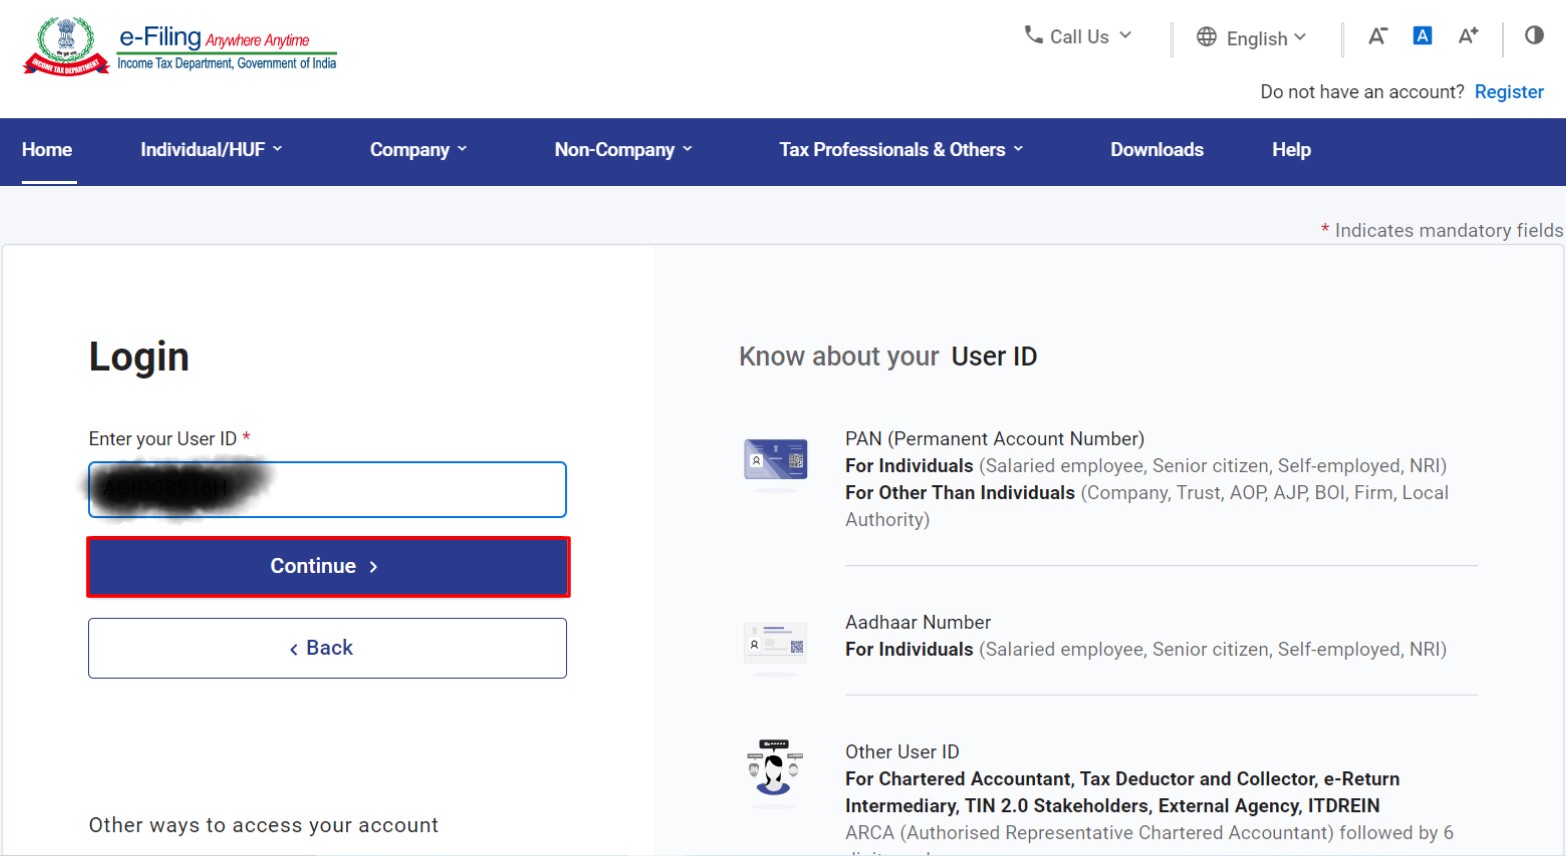Click the 'Aadhaar Number' text

(x=918, y=622)
